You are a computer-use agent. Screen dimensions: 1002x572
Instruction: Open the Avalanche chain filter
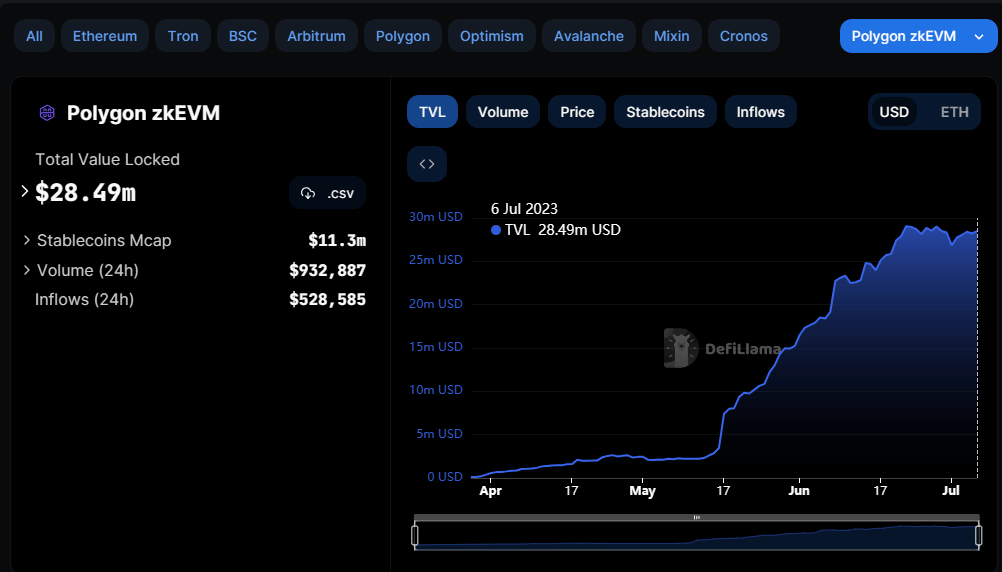(589, 36)
